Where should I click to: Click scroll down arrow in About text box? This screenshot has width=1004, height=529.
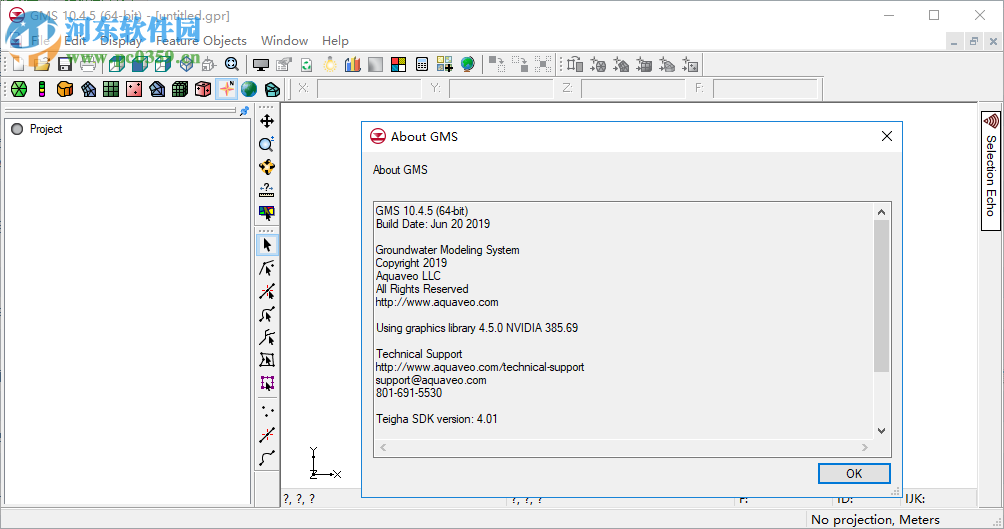(x=881, y=430)
